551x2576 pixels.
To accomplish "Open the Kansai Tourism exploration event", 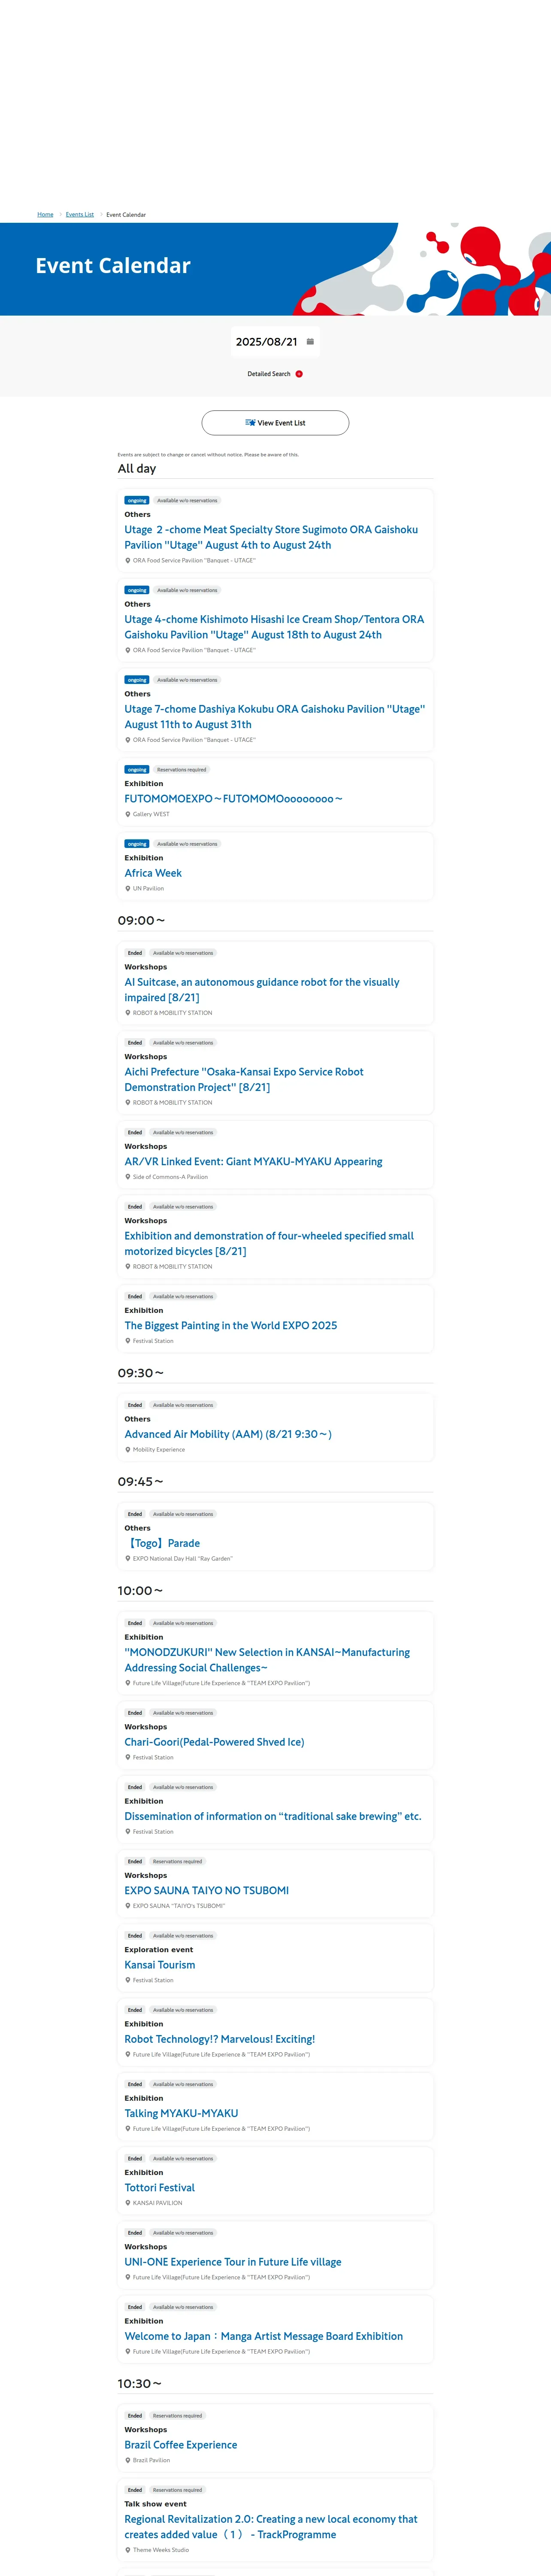I will click(x=160, y=1964).
